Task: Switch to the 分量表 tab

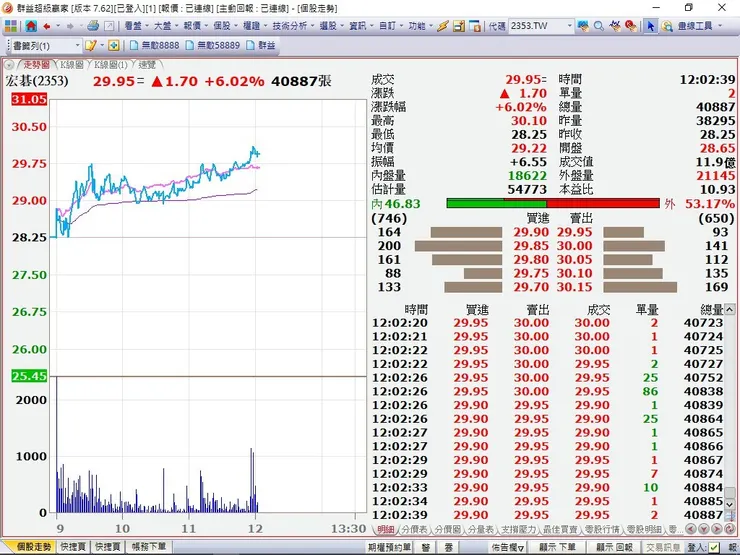Action: point(481,530)
